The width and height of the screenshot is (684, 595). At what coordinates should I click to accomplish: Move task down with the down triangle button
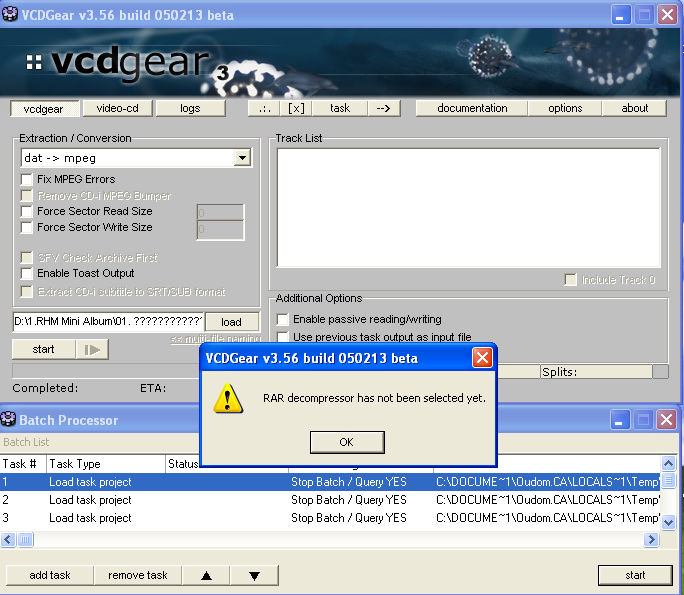coord(254,575)
